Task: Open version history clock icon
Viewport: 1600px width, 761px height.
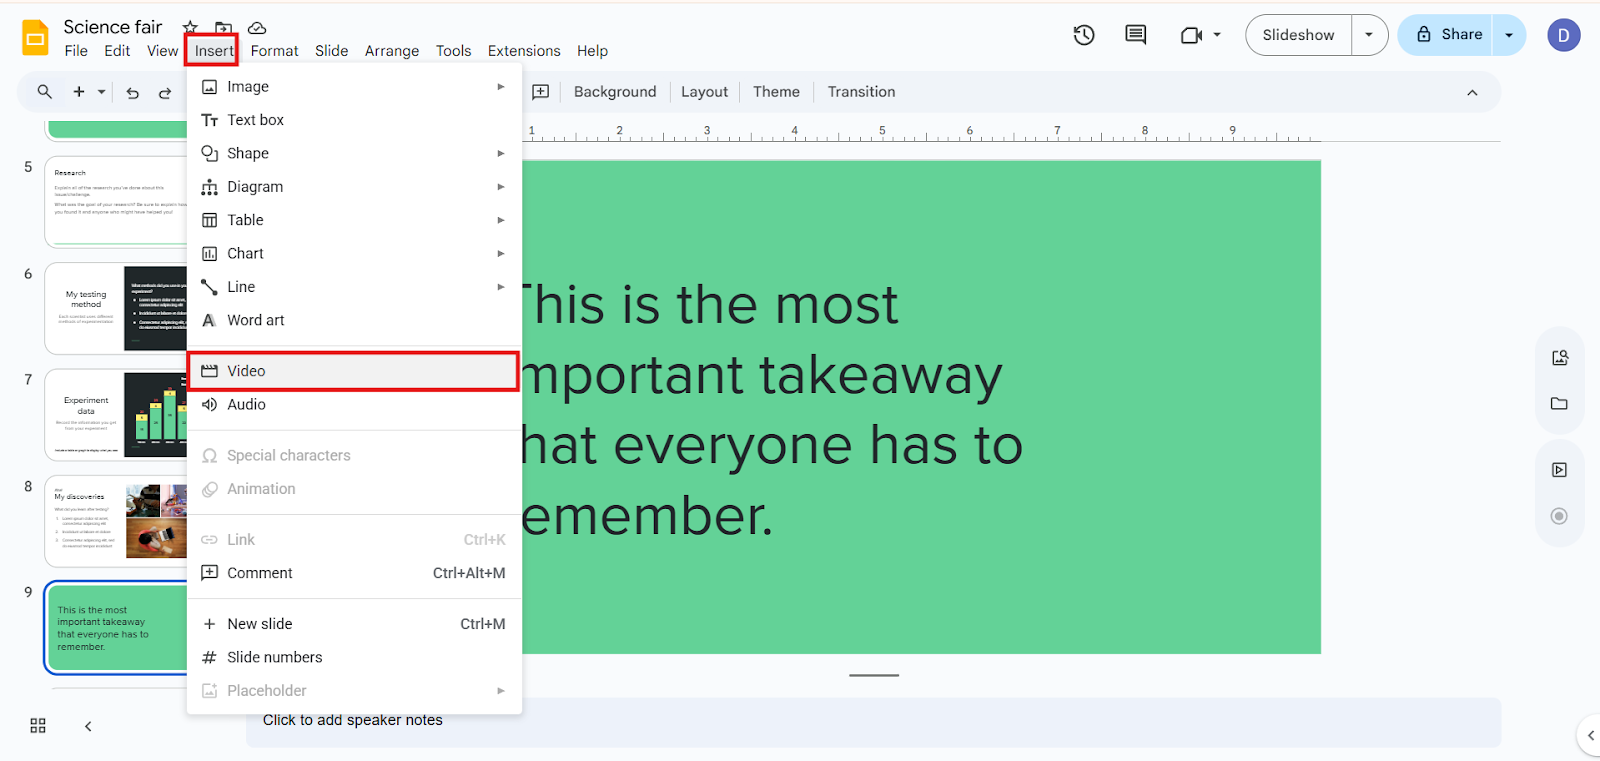Action: (x=1084, y=35)
